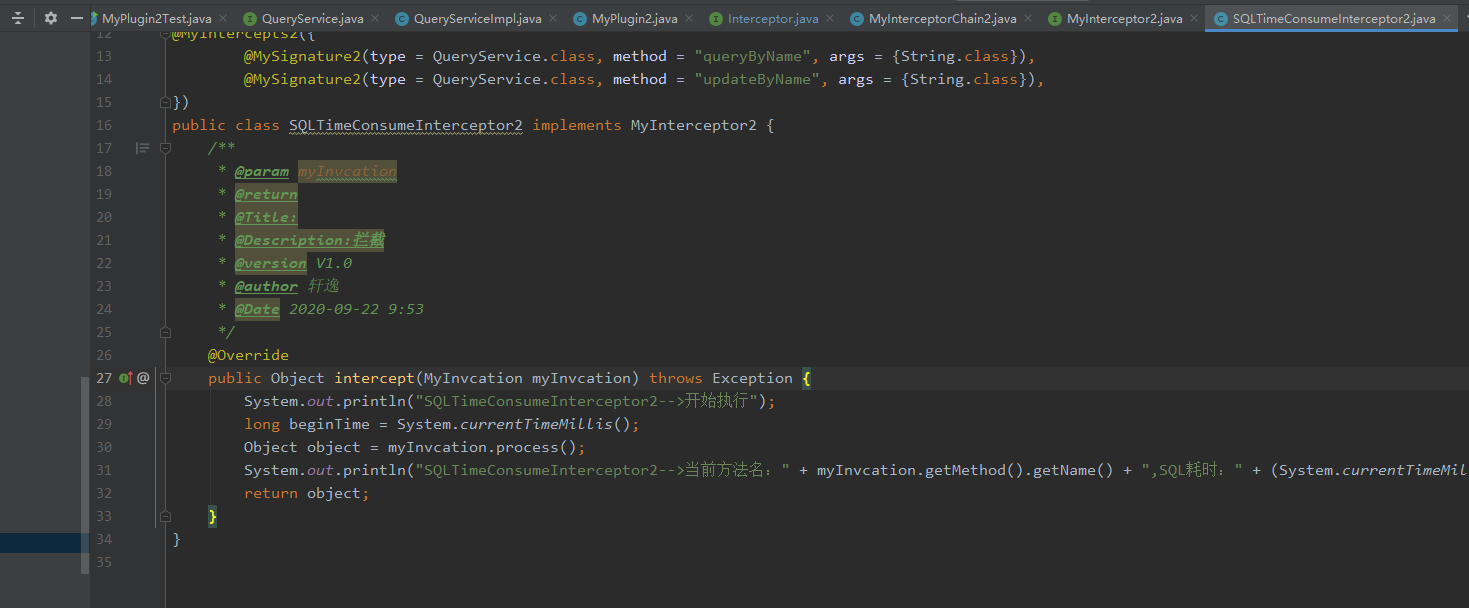1469x608 pixels.
Task: Close the MyPlugin2.java tab
Action: 689,19
